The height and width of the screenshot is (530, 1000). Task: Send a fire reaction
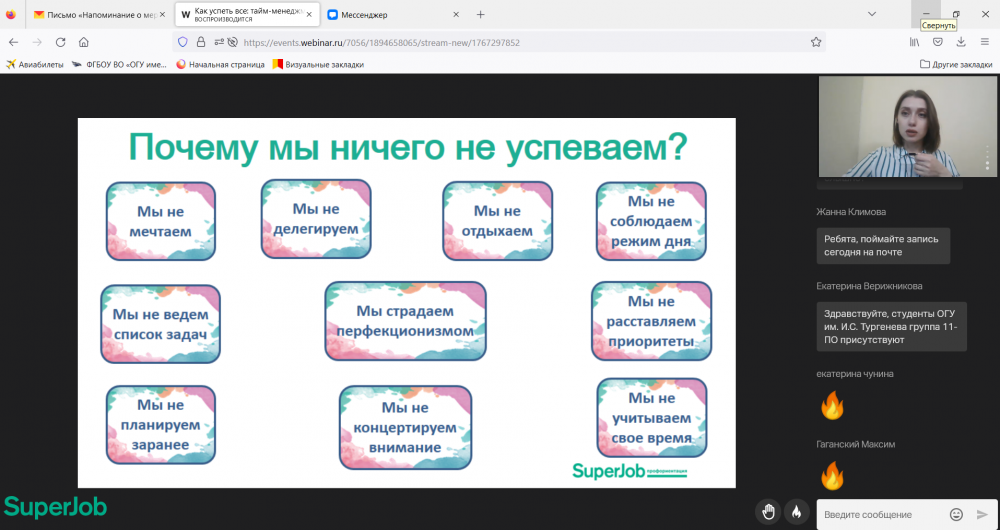pyautogui.click(x=797, y=512)
